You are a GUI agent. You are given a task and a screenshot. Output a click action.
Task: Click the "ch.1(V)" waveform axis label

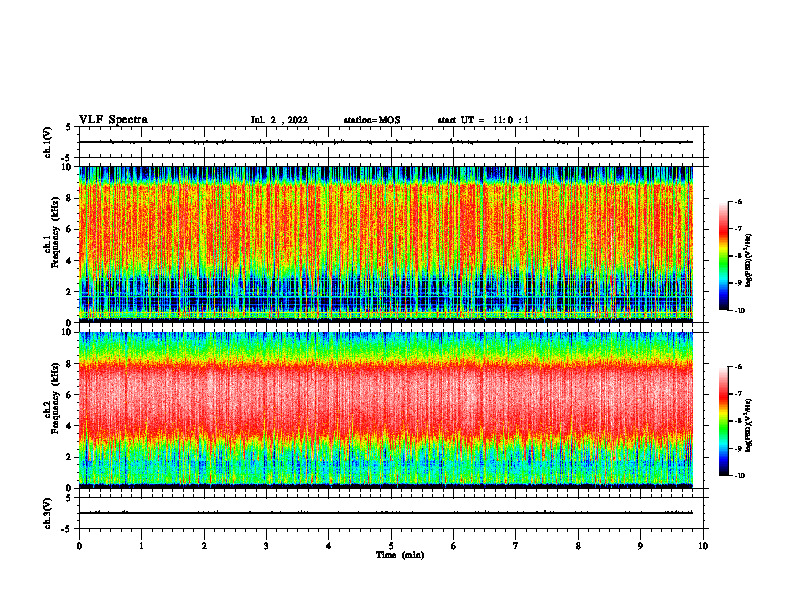(47, 142)
